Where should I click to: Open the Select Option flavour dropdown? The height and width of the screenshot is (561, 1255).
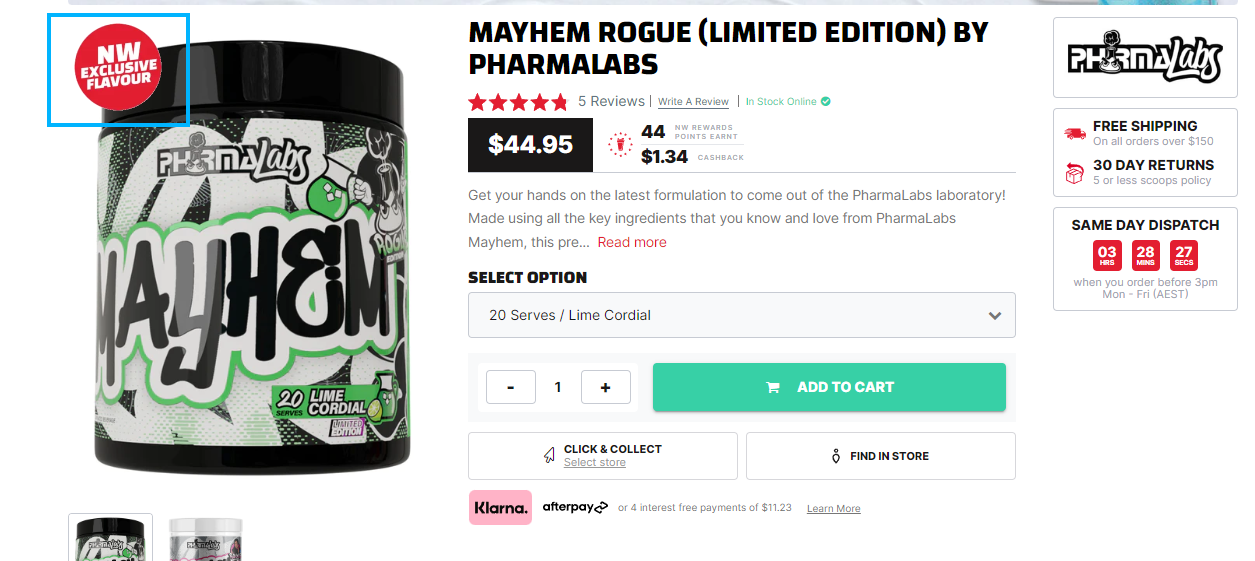point(741,315)
